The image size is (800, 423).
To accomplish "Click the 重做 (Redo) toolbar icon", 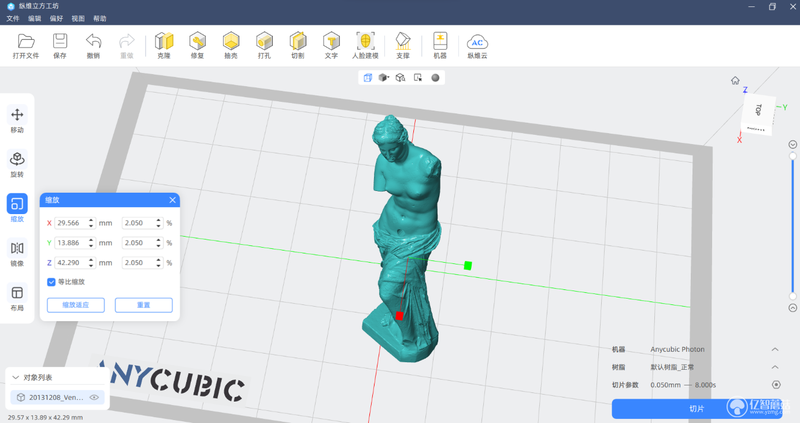I will point(127,45).
